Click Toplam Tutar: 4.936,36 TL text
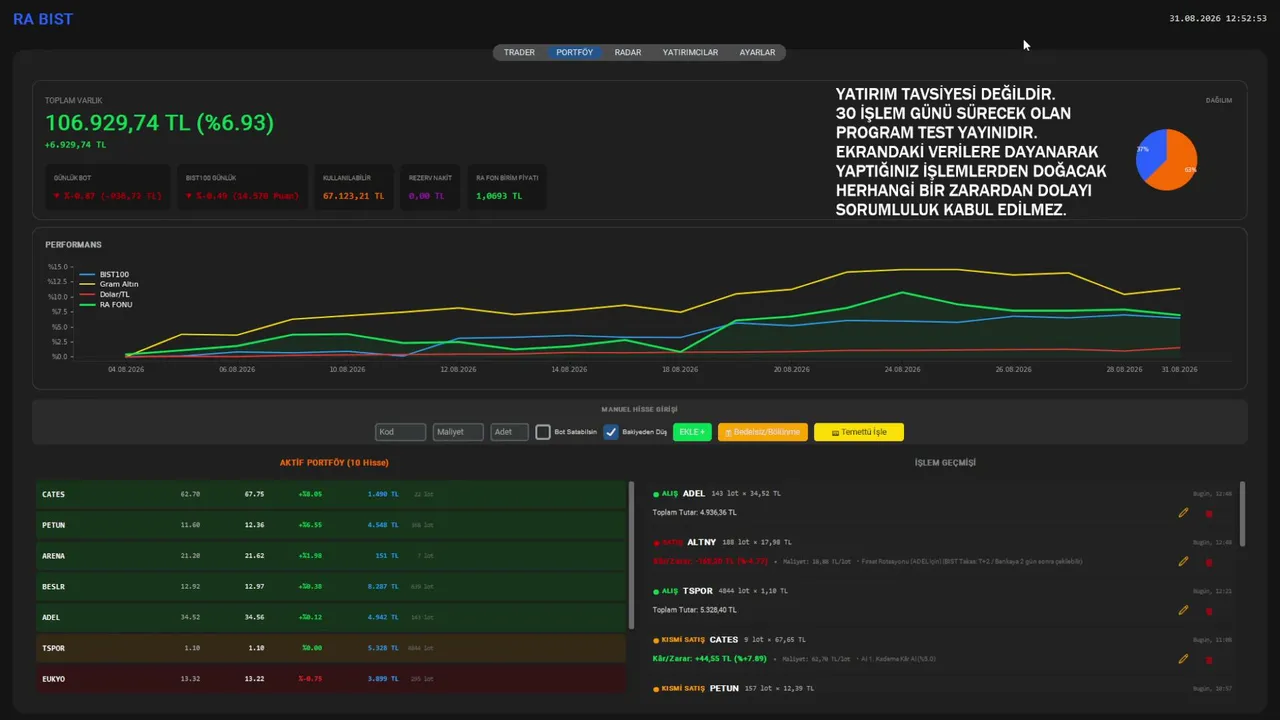This screenshot has width=1280, height=720. [x=695, y=513]
